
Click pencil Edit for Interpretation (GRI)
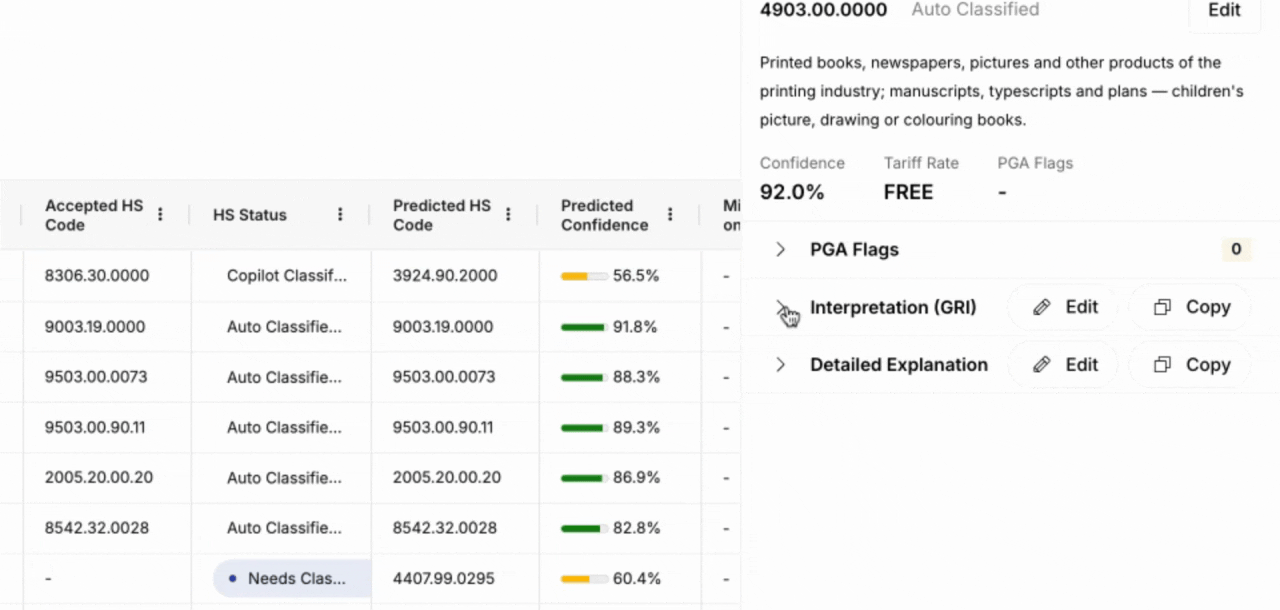pos(1064,307)
